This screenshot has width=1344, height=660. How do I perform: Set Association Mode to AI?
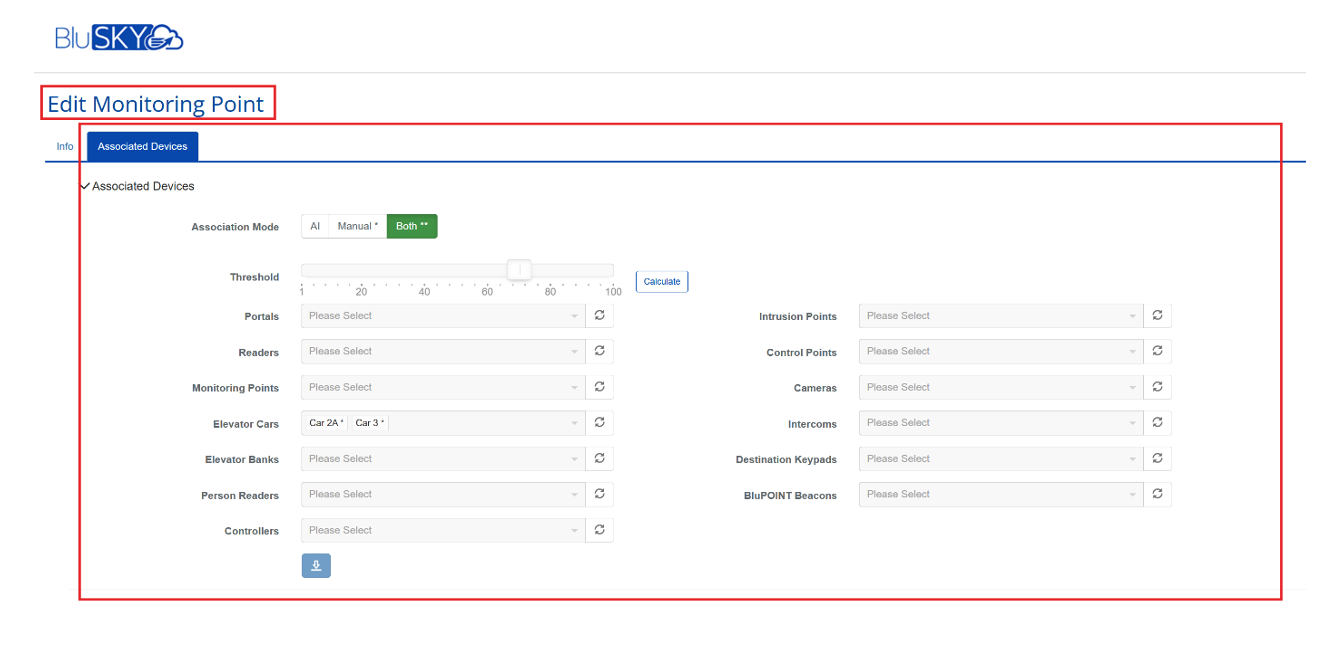point(315,227)
